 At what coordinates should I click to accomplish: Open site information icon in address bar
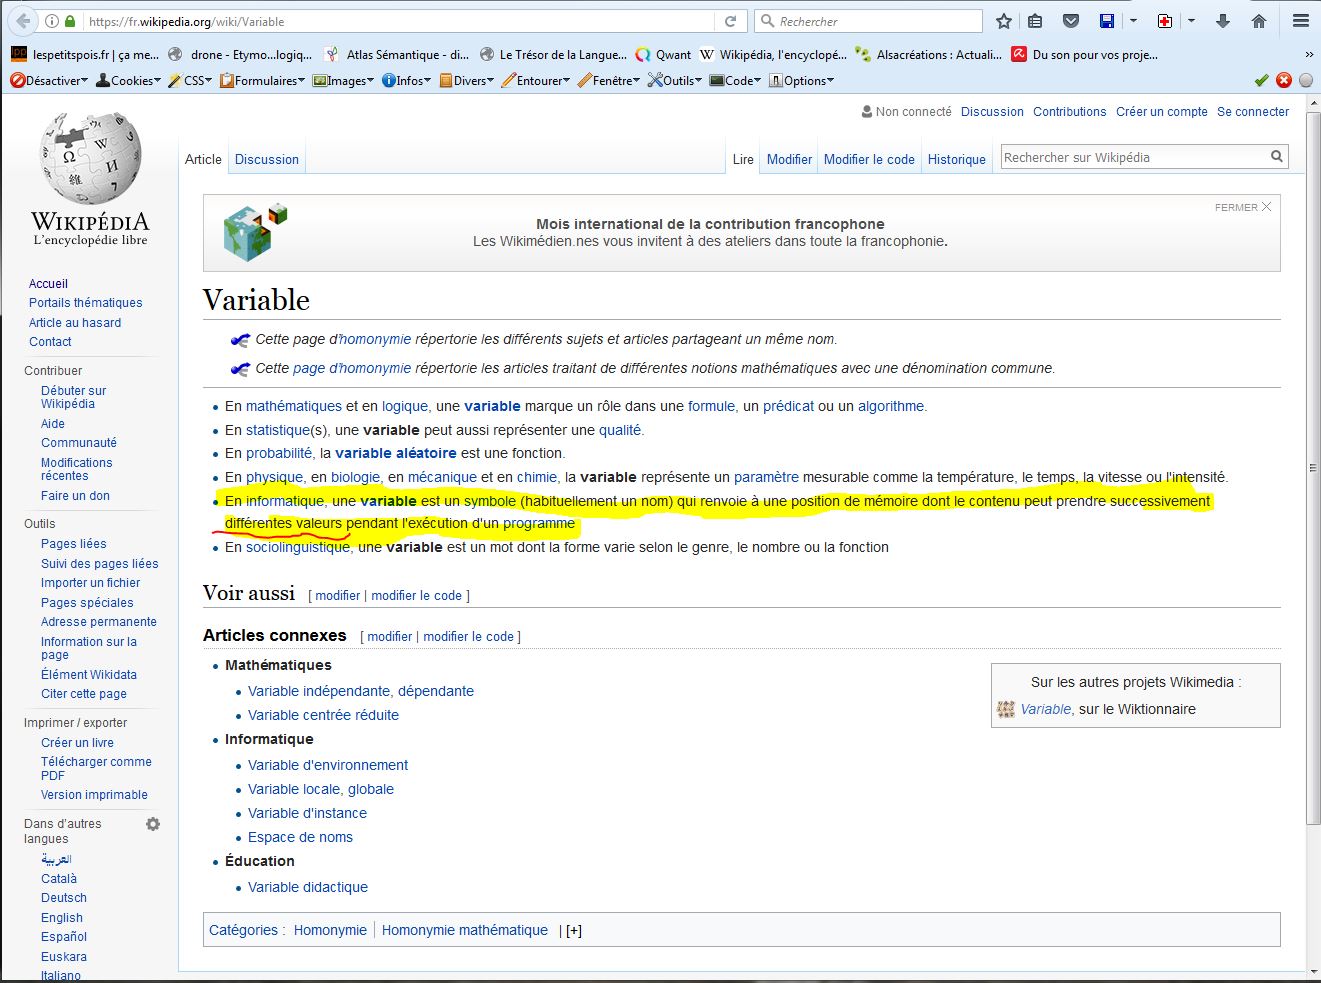click(x=53, y=21)
